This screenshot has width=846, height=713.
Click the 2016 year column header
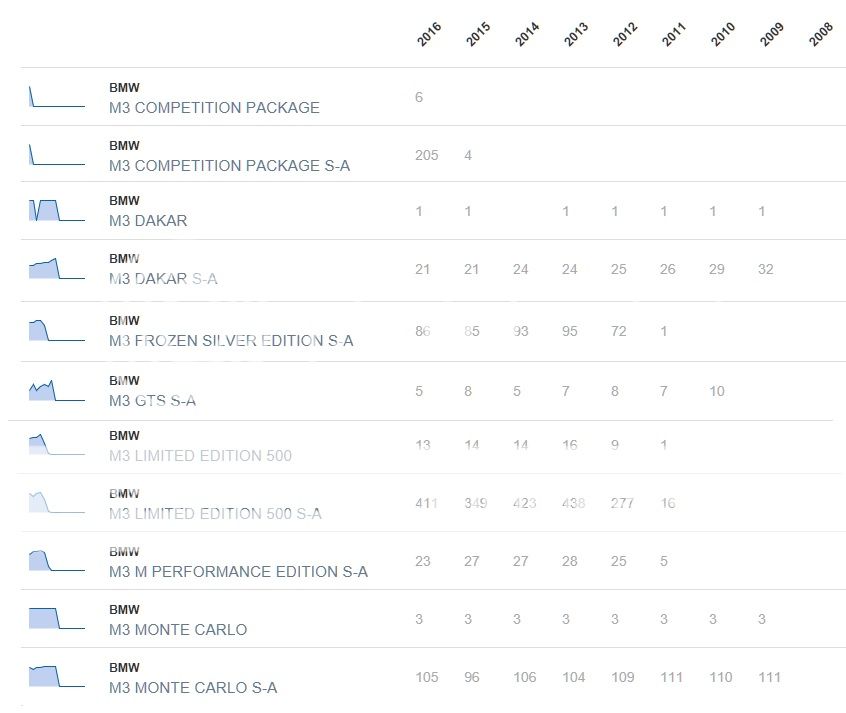(x=429, y=36)
